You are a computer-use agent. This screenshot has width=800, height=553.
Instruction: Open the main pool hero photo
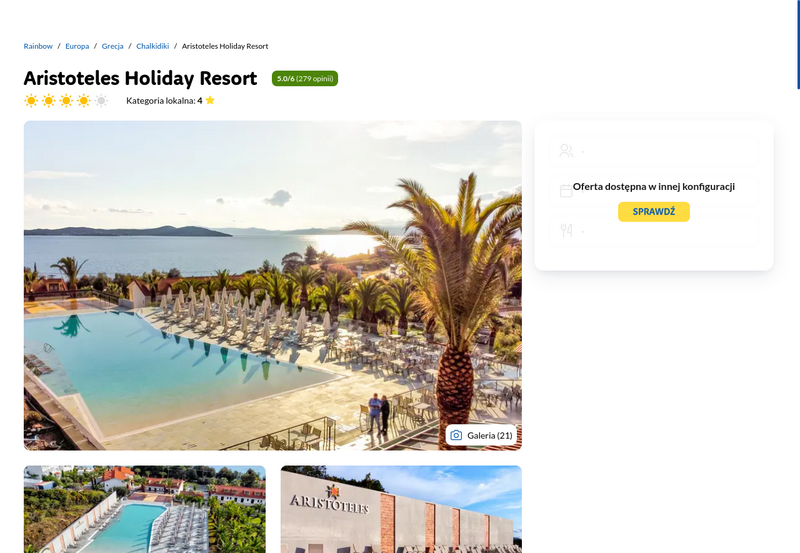point(272,285)
